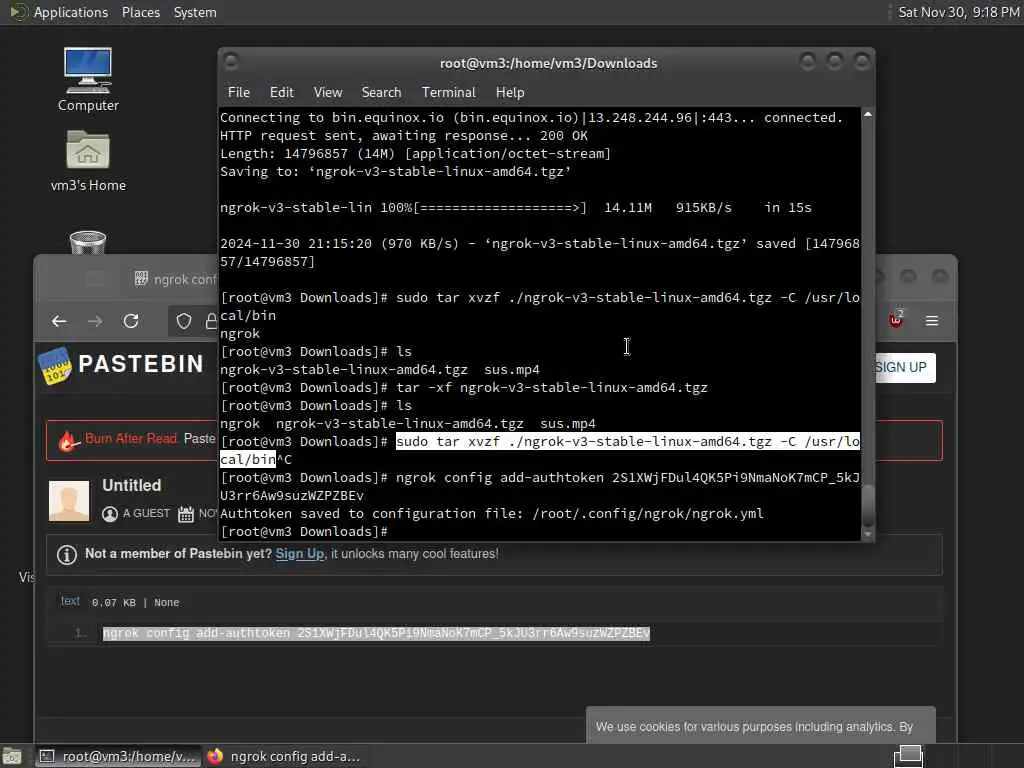1024x768 pixels.
Task: Click the guest user avatar image
Action: 69,501
